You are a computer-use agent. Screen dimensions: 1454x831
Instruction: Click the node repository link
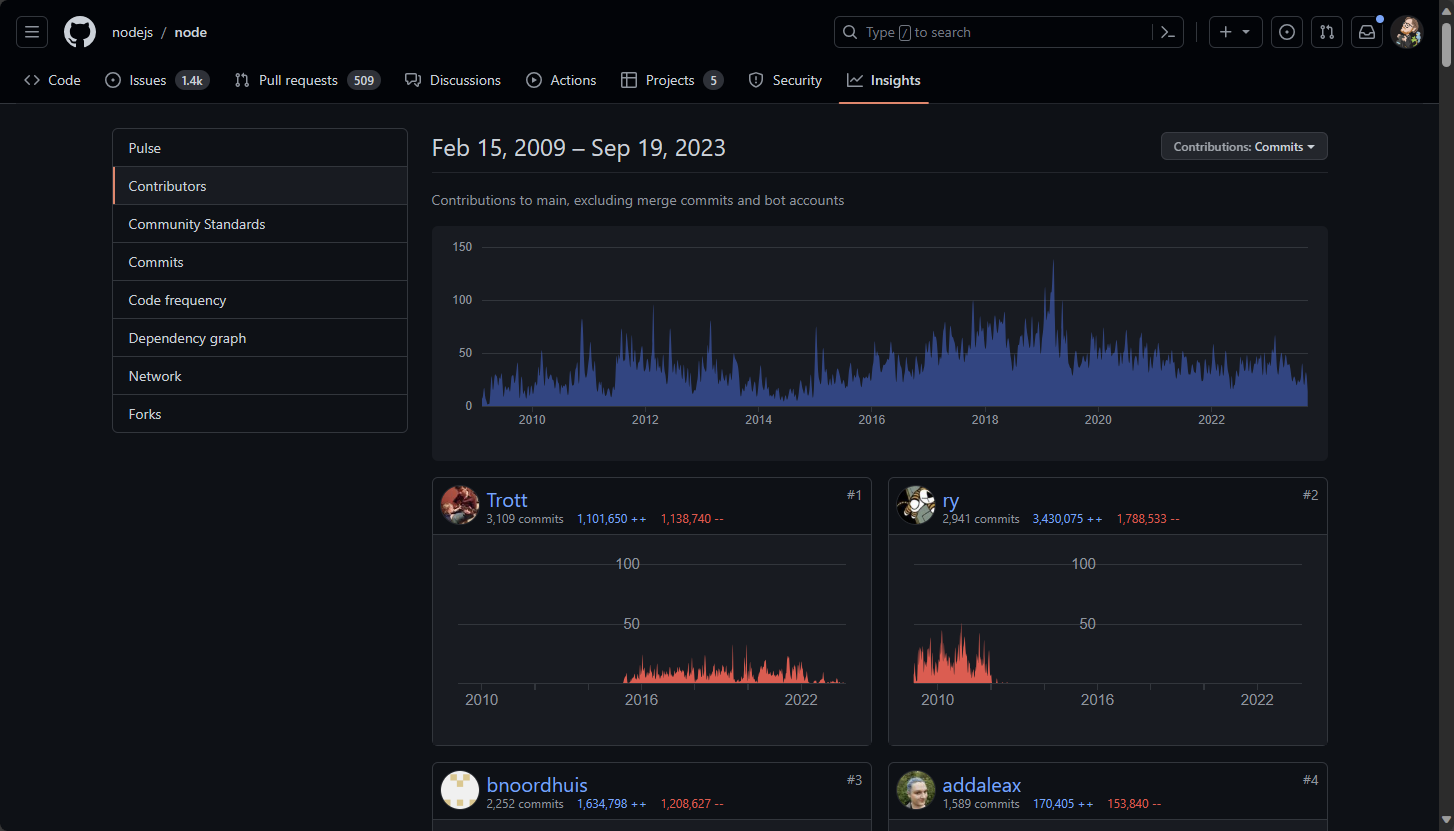(x=191, y=32)
